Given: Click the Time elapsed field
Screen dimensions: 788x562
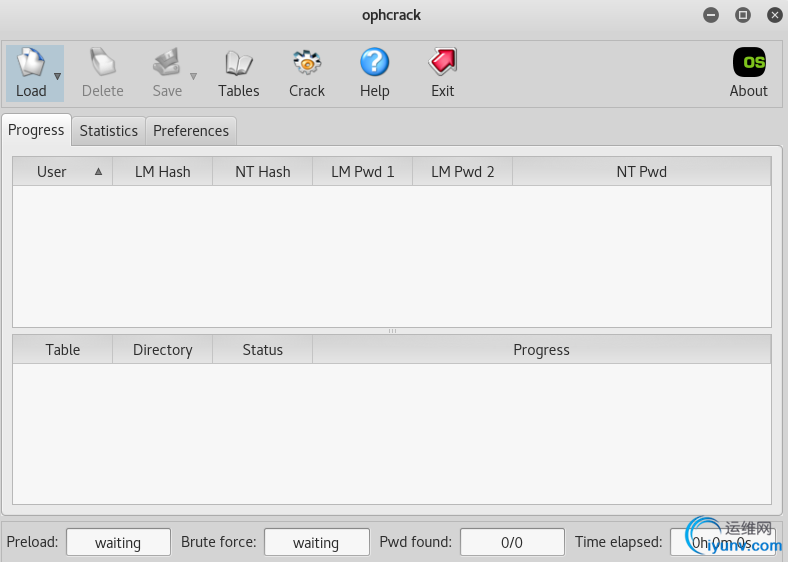Looking at the screenshot, I should point(723,542).
